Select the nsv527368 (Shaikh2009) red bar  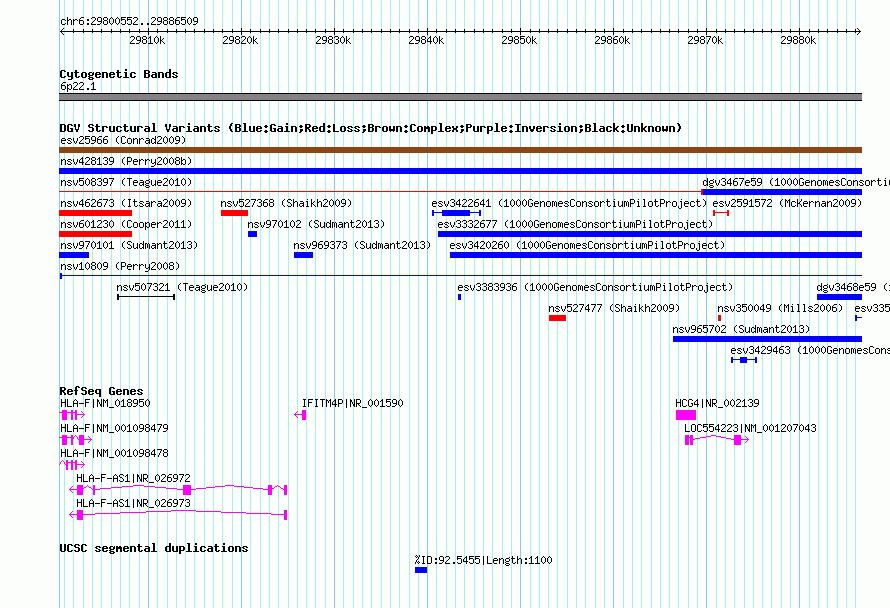(234, 213)
